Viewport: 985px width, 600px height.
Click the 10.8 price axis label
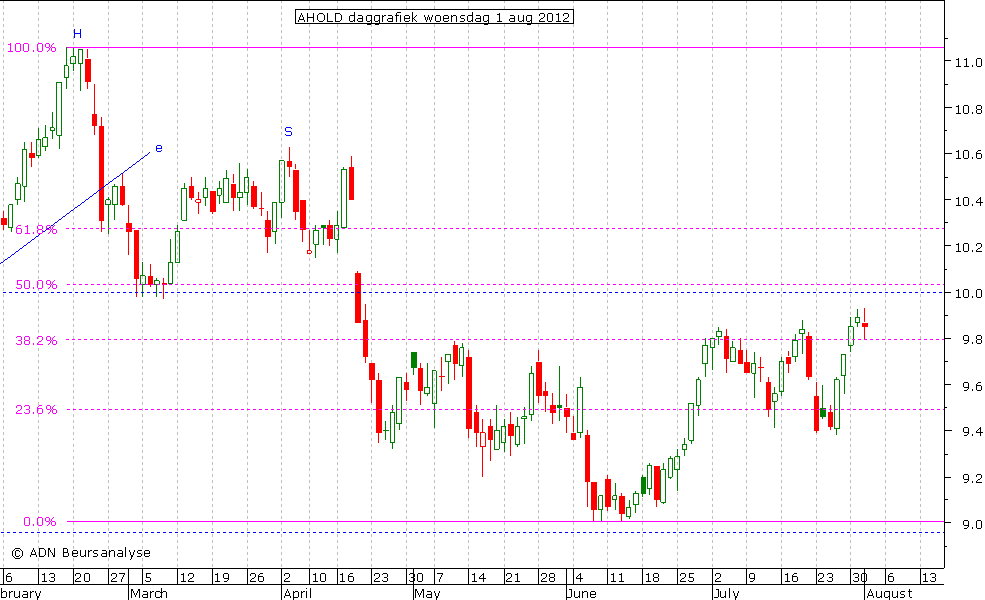point(968,109)
